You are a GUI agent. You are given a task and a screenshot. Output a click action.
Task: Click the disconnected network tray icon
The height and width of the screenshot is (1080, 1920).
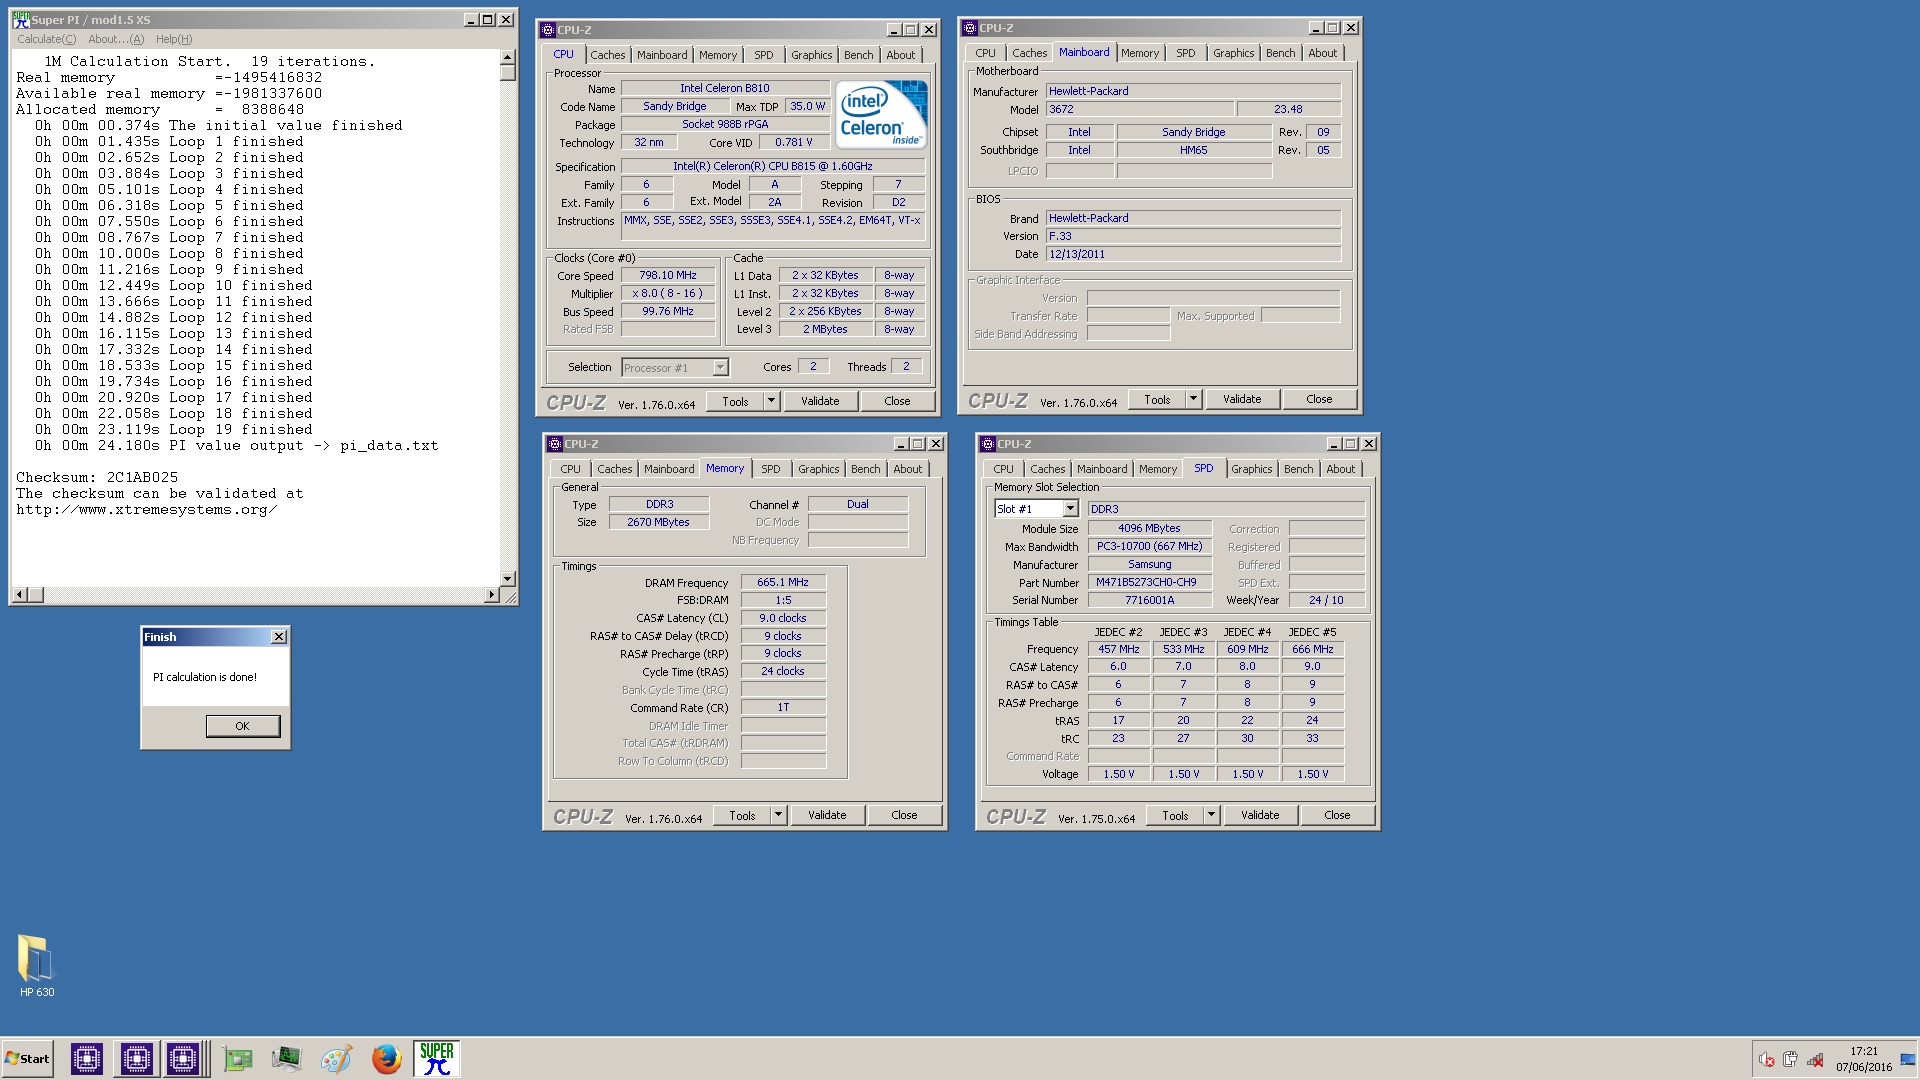click(1815, 1060)
